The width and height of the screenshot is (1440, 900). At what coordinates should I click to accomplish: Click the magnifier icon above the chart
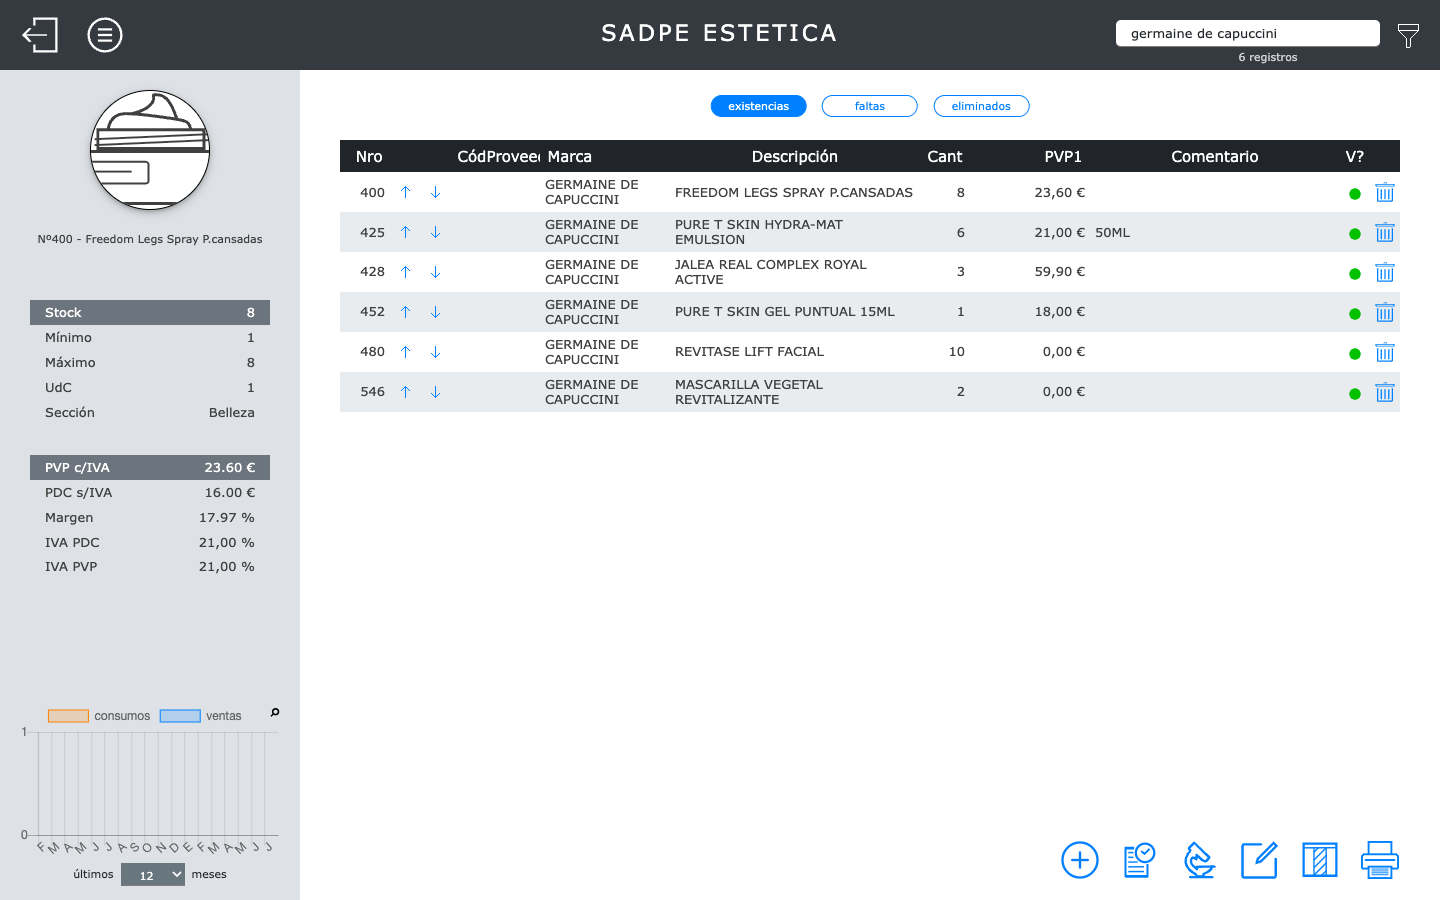point(275,713)
